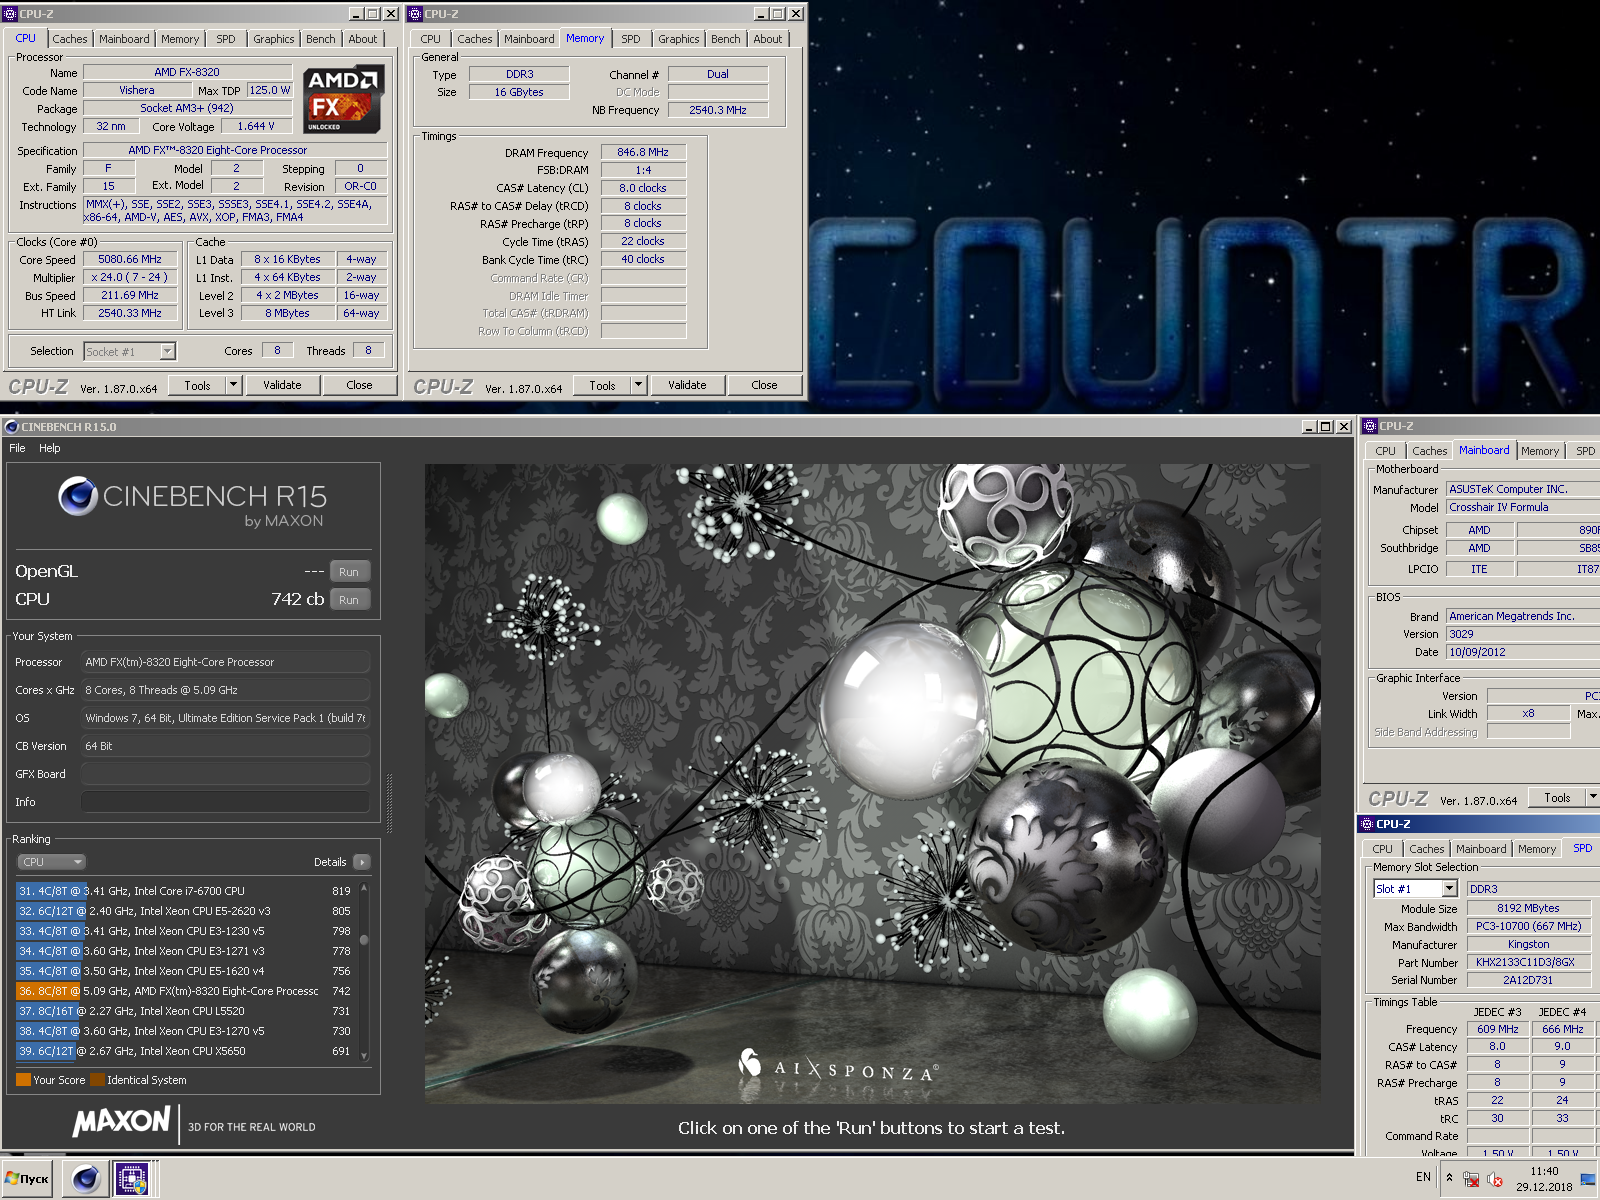Click the Core Speed value 5080.66 MHz
Image resolution: width=1600 pixels, height=1200 pixels.
click(130, 259)
